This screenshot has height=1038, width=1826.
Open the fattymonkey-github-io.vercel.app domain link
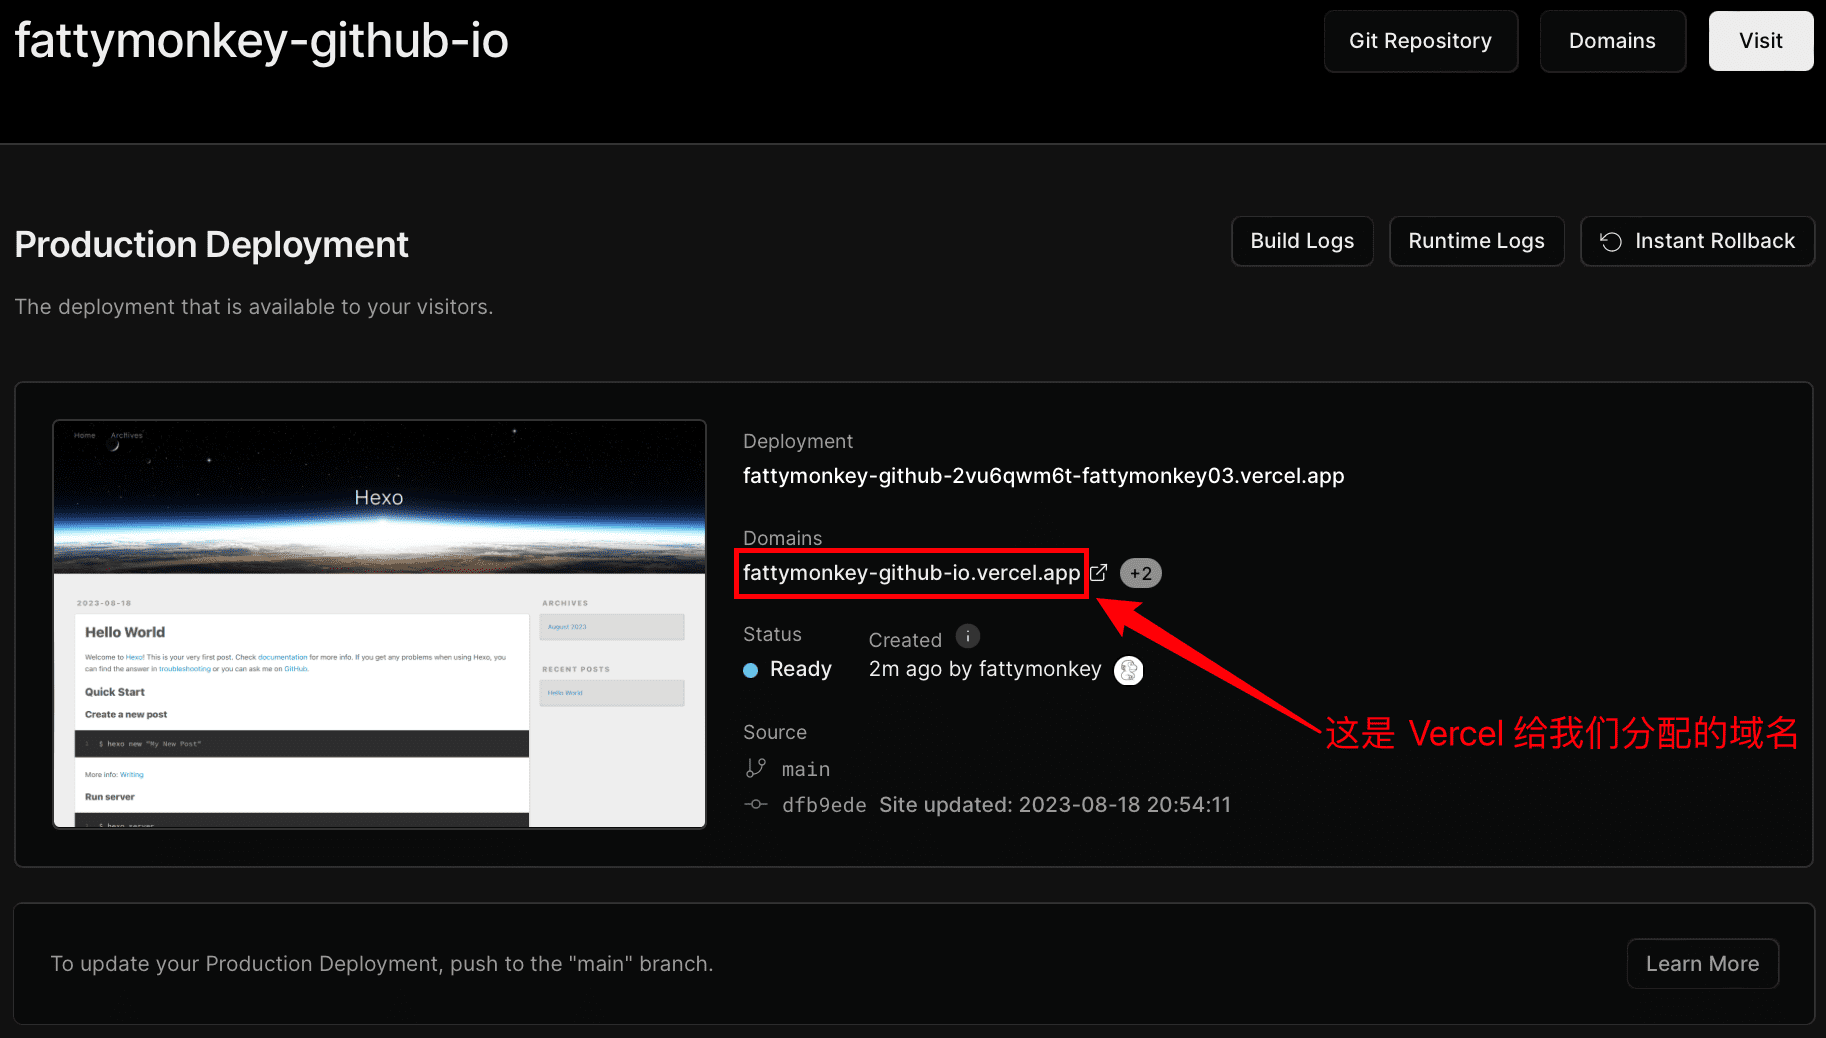click(x=911, y=573)
